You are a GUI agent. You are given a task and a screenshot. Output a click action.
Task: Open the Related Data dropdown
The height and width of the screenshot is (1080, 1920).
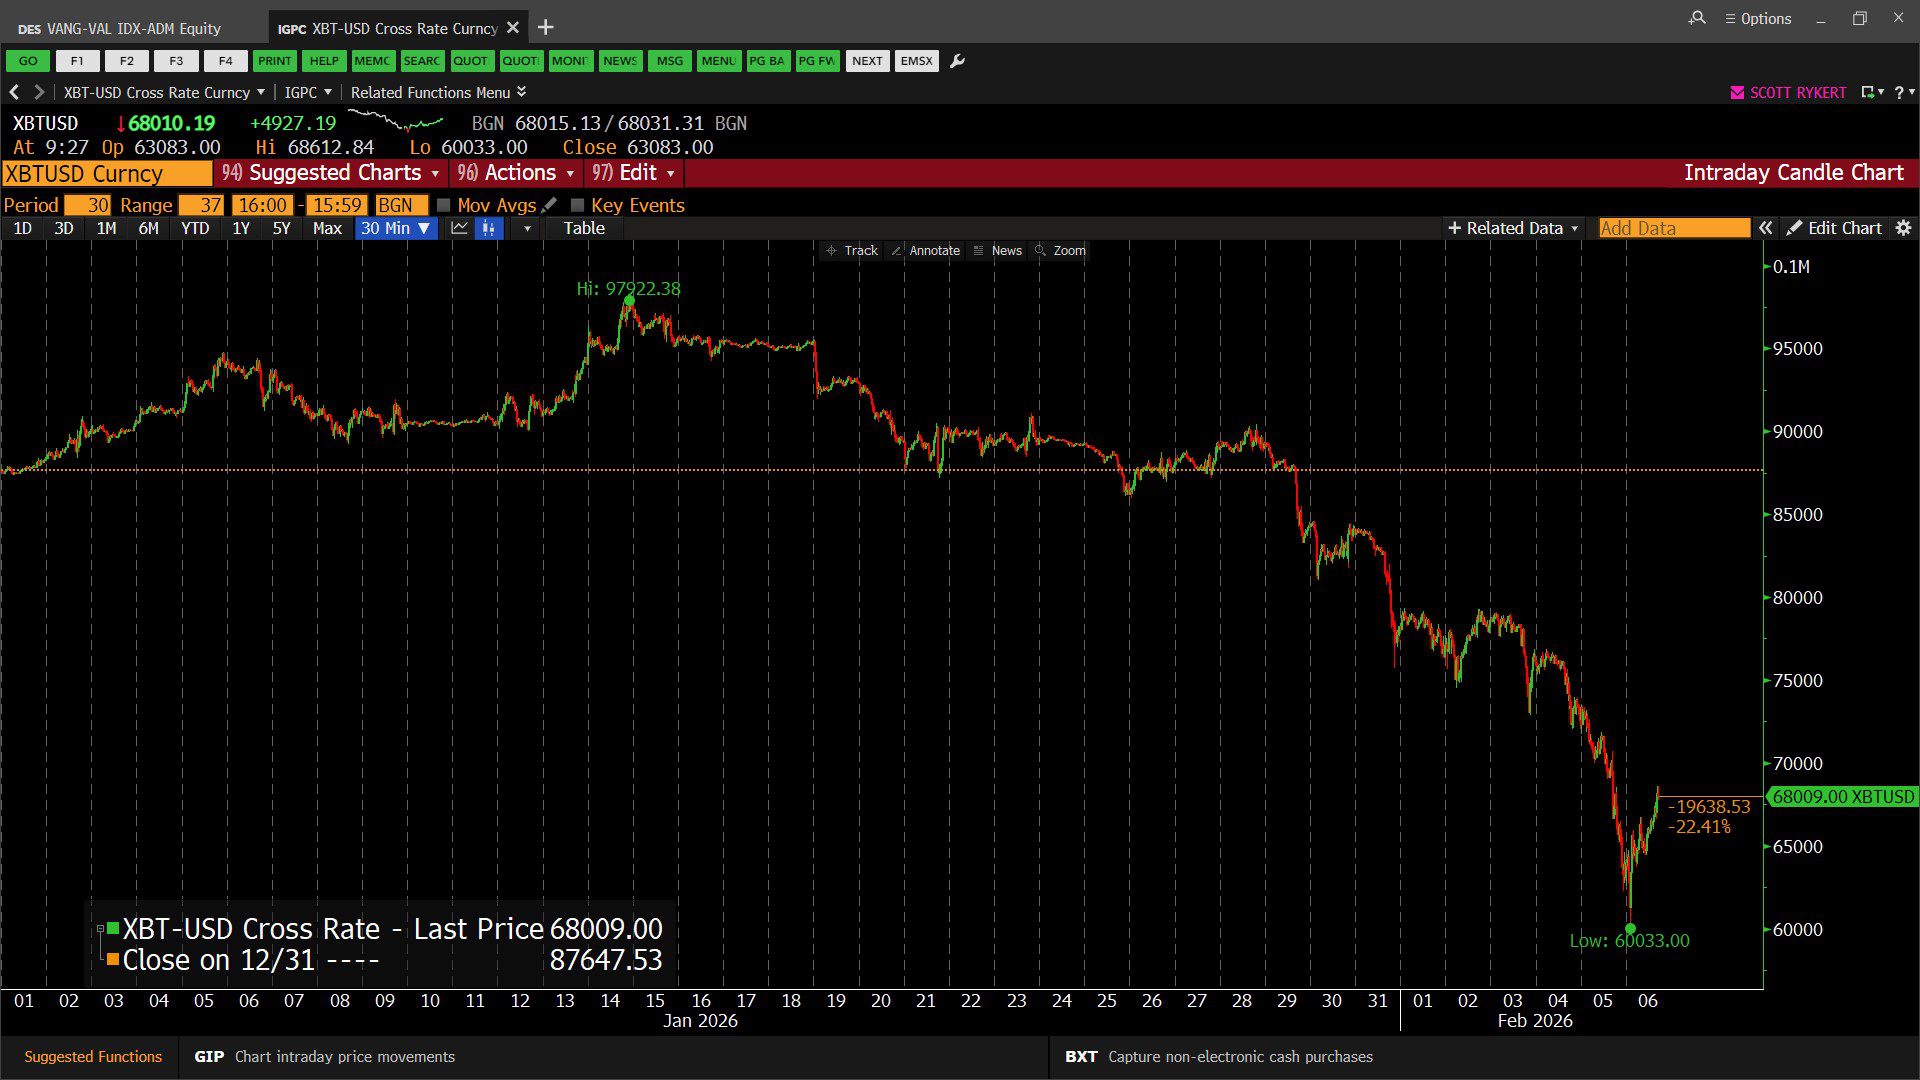[x=1513, y=228]
